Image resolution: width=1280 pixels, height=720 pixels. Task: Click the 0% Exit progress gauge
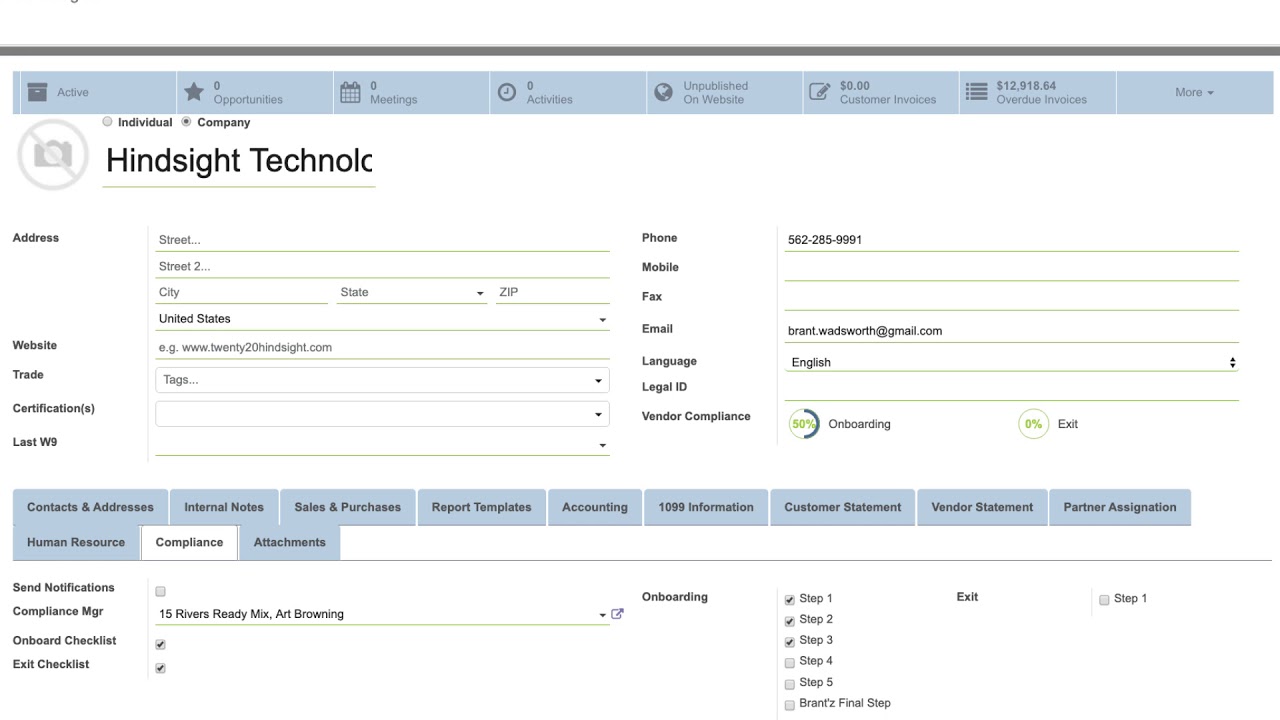[1033, 424]
